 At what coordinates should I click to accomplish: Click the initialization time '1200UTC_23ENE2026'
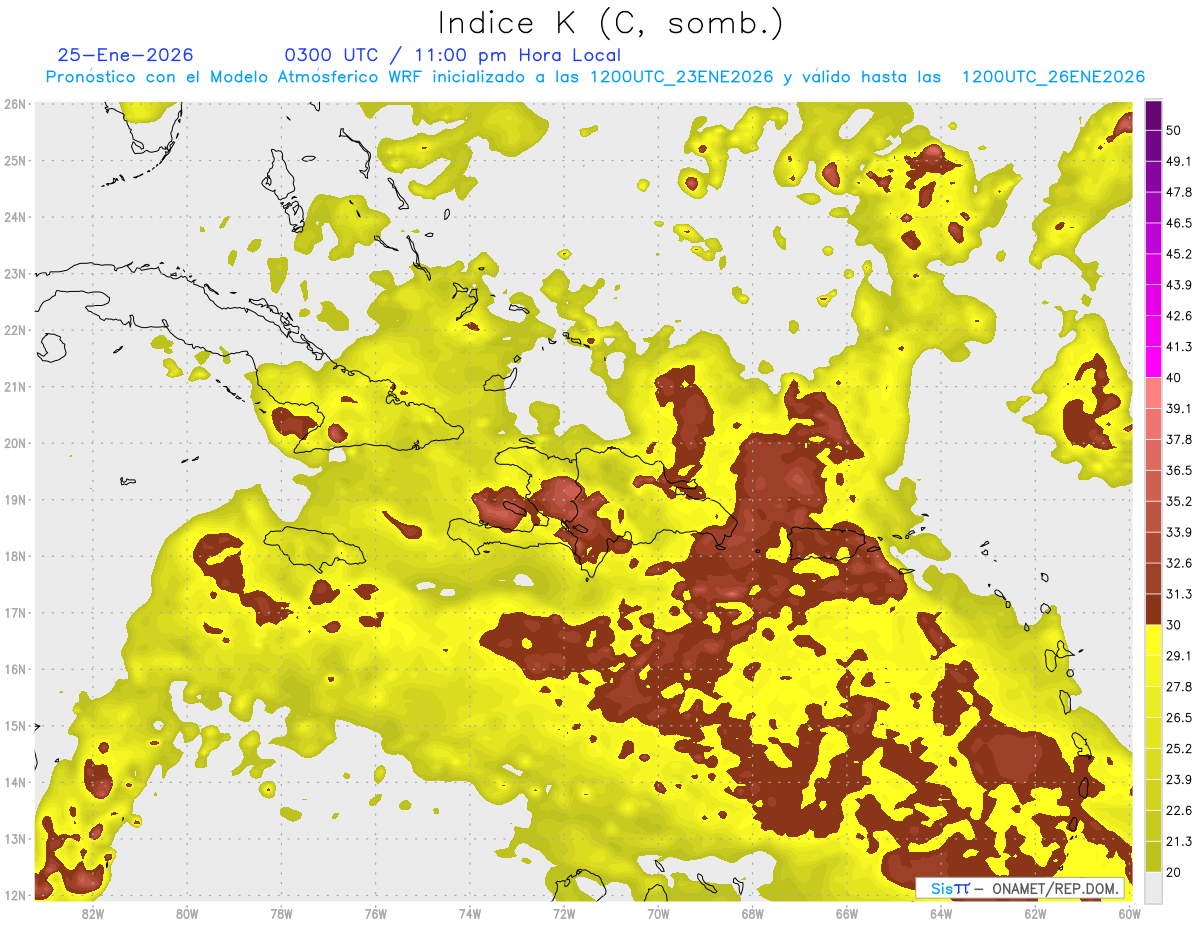(682, 77)
